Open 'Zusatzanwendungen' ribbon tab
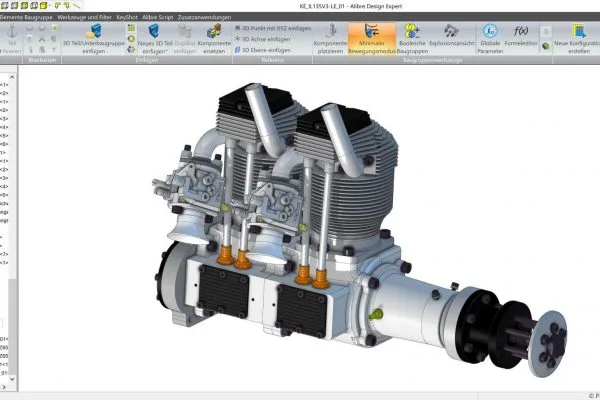Image resolution: width=600 pixels, height=400 pixels. (204, 17)
